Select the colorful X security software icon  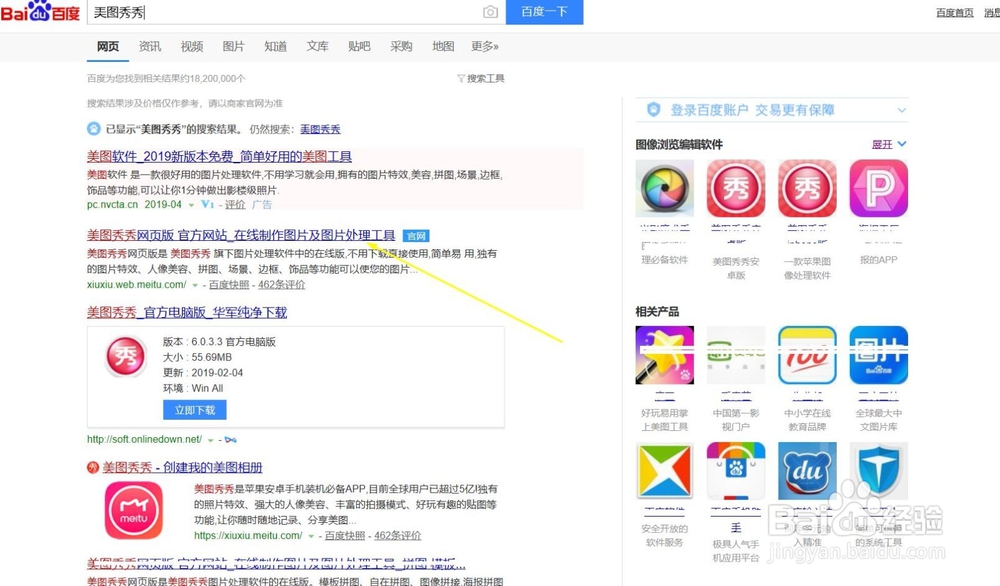[664, 470]
